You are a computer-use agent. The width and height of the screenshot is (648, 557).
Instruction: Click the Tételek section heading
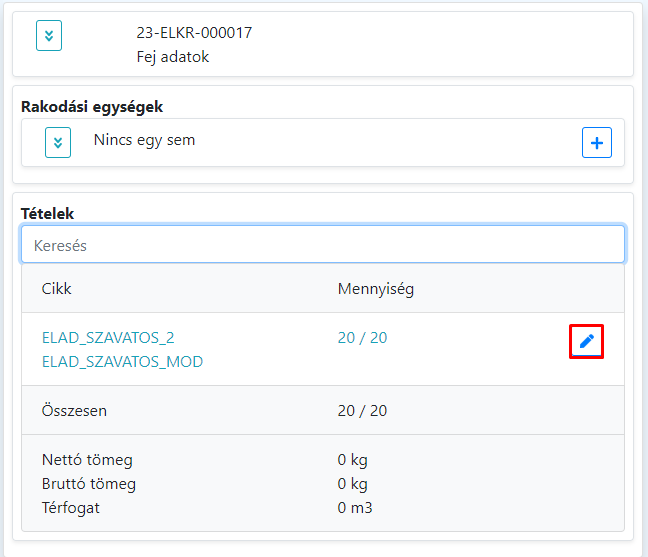(x=48, y=213)
